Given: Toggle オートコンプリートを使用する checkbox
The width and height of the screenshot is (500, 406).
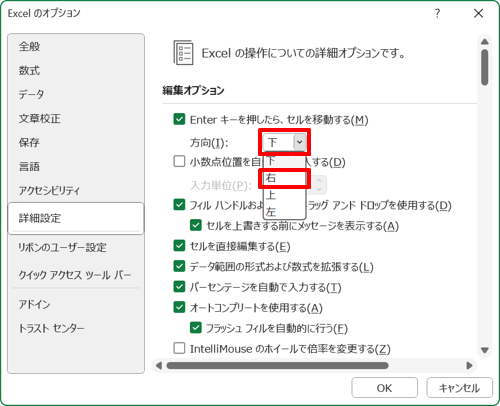Looking at the screenshot, I should tap(179, 307).
